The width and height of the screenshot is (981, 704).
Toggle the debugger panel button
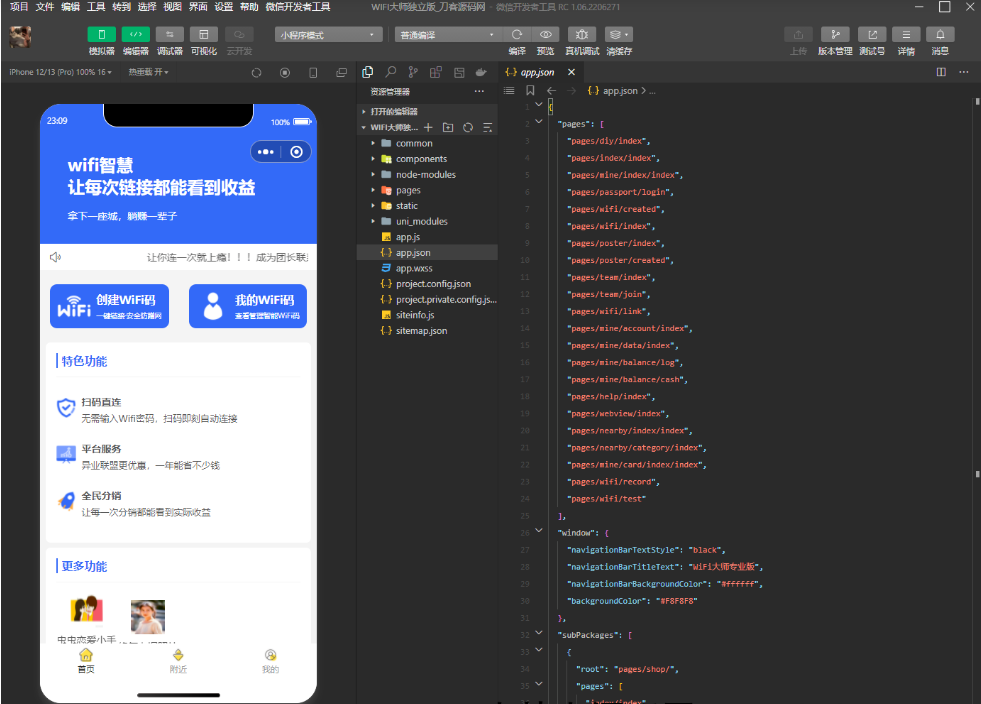[x=170, y=34]
